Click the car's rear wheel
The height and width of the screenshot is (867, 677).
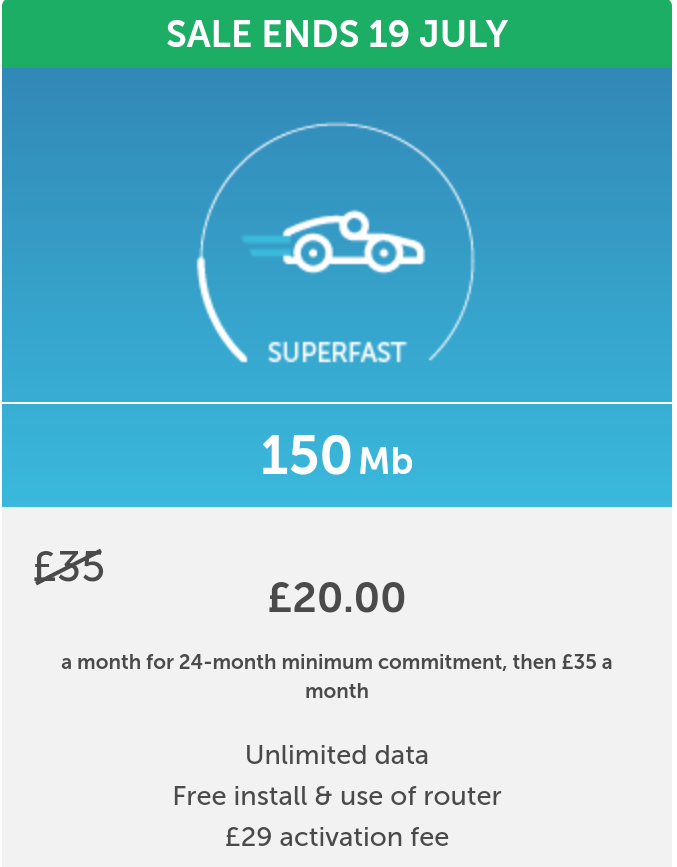click(313, 253)
